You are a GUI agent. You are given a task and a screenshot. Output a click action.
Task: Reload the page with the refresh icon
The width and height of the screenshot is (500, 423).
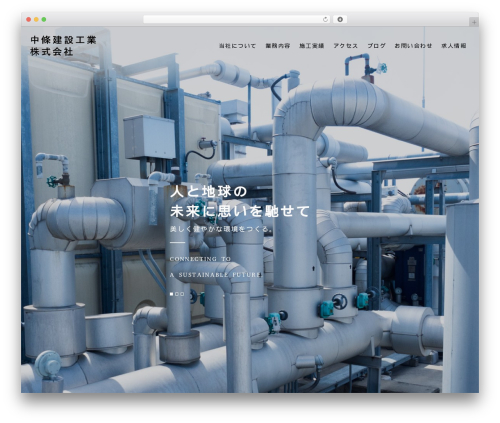coord(325,20)
